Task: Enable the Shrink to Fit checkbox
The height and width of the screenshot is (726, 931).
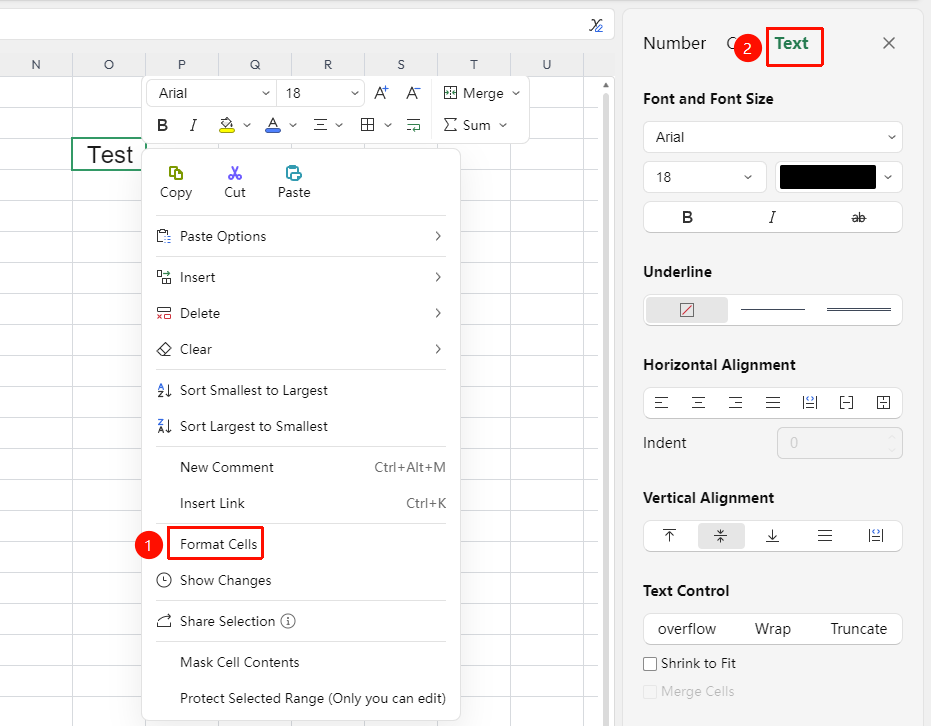Action: pyautogui.click(x=650, y=664)
